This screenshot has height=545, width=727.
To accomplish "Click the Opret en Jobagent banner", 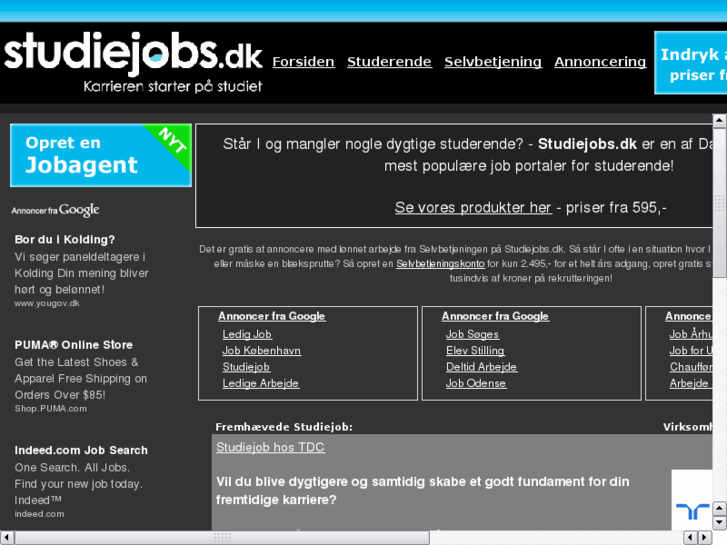I will pyautogui.click(x=101, y=155).
